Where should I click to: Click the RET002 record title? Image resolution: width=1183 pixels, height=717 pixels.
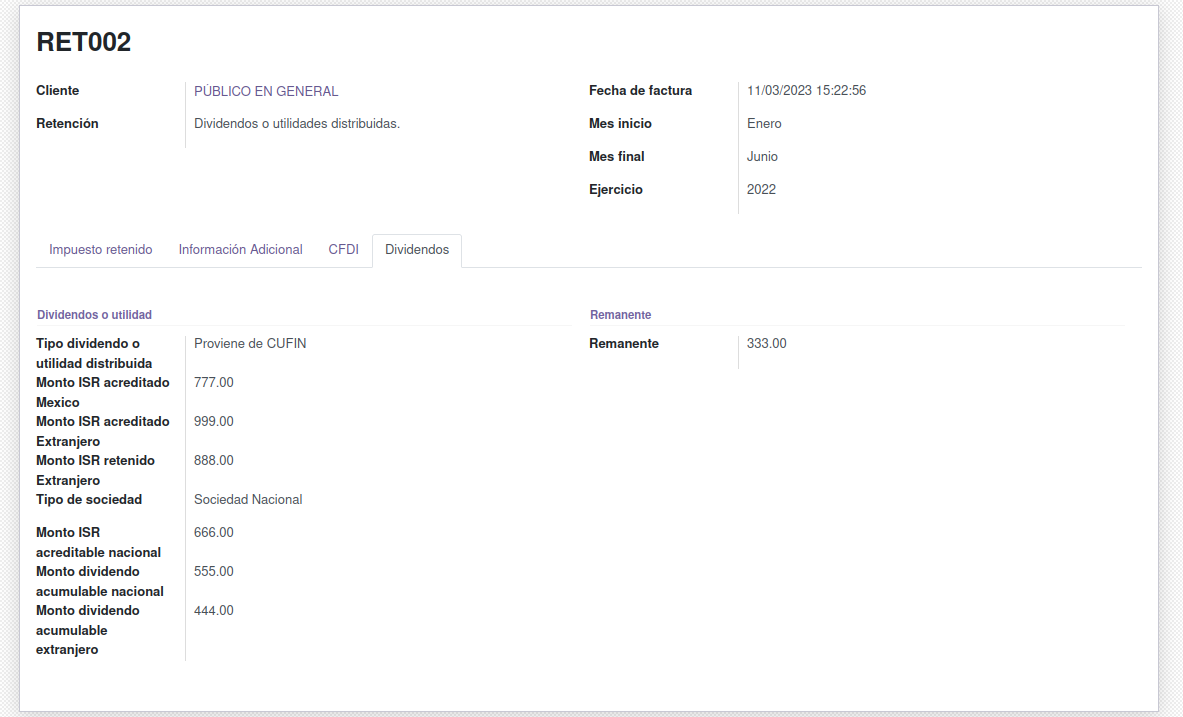(x=84, y=42)
